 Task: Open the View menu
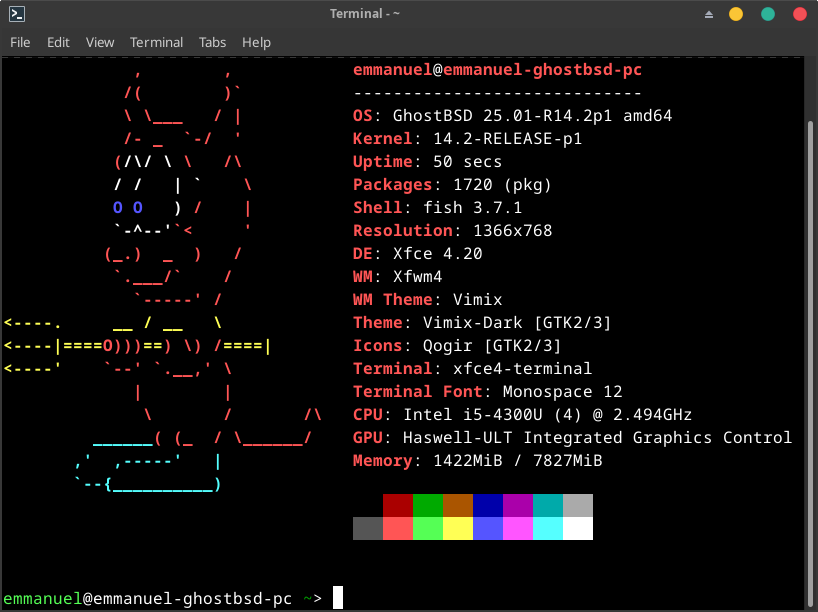click(100, 42)
